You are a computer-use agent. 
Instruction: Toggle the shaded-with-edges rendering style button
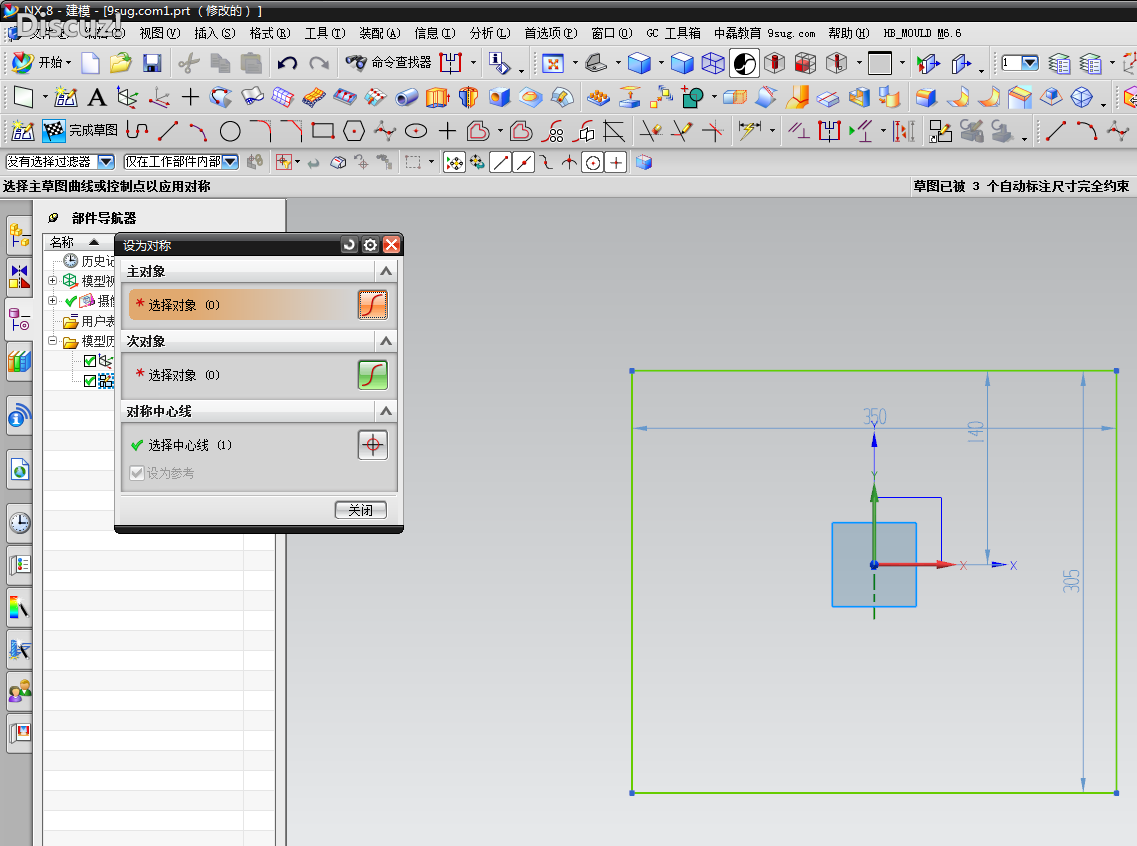click(639, 64)
